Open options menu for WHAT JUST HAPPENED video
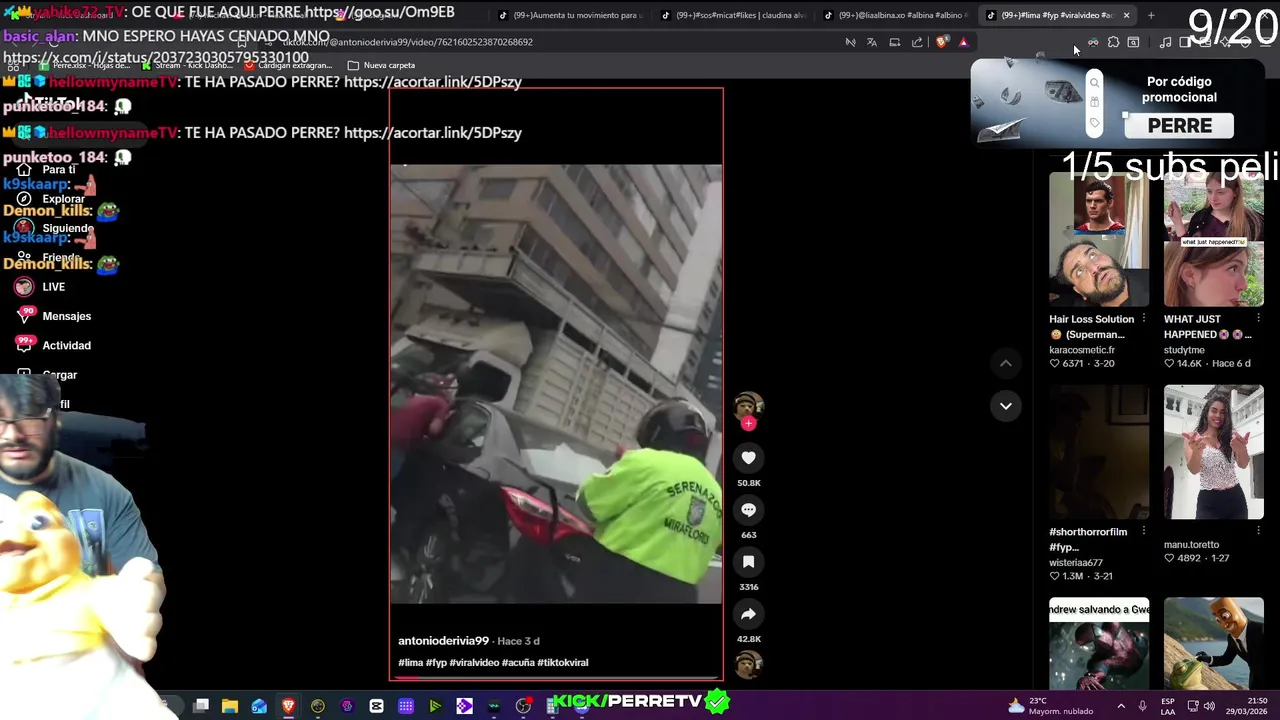The height and width of the screenshot is (720, 1280). click(1258, 319)
